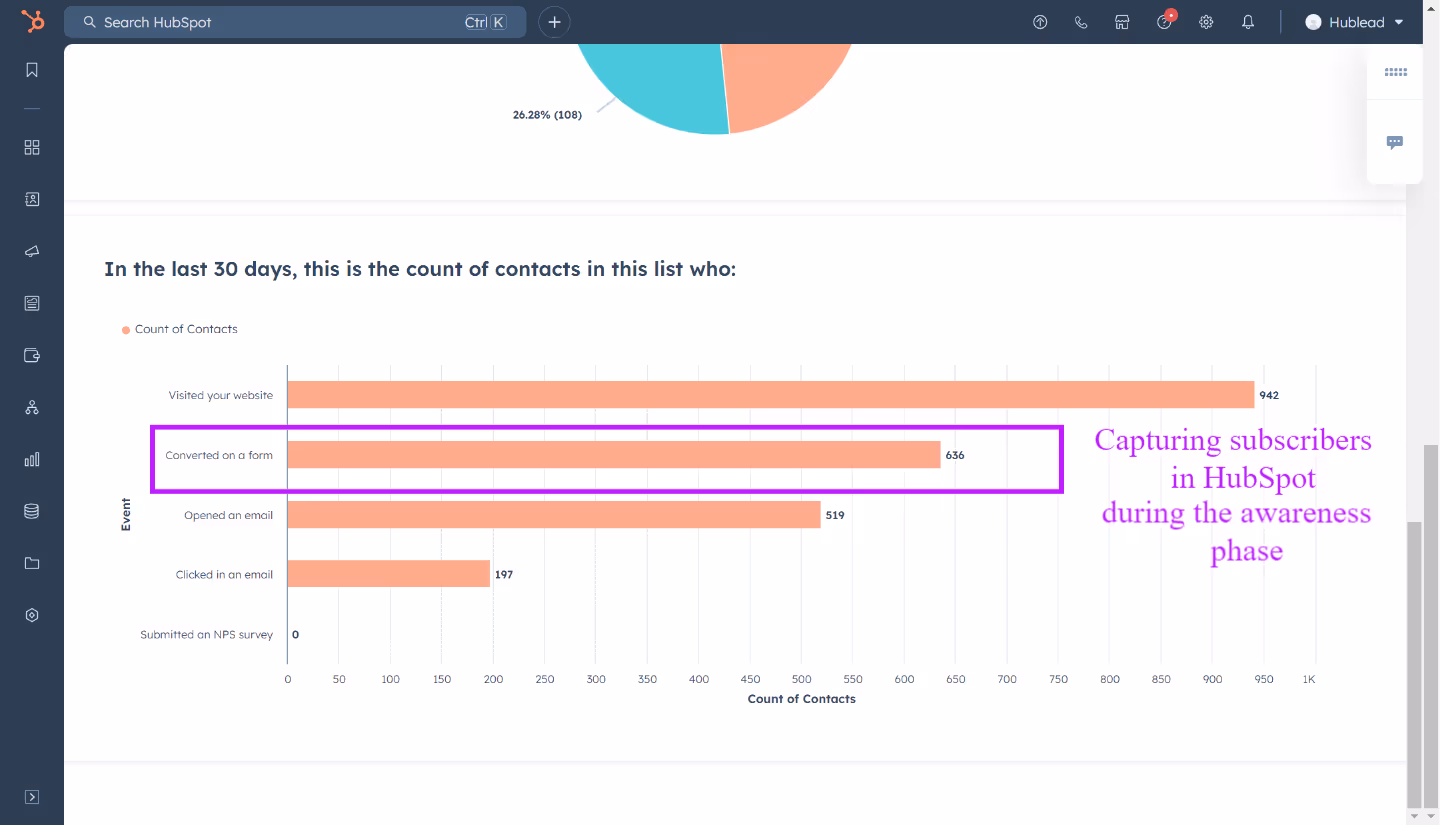Expand the collapsed left sidebar arrow
The width and height of the screenshot is (1440, 825).
[31, 796]
